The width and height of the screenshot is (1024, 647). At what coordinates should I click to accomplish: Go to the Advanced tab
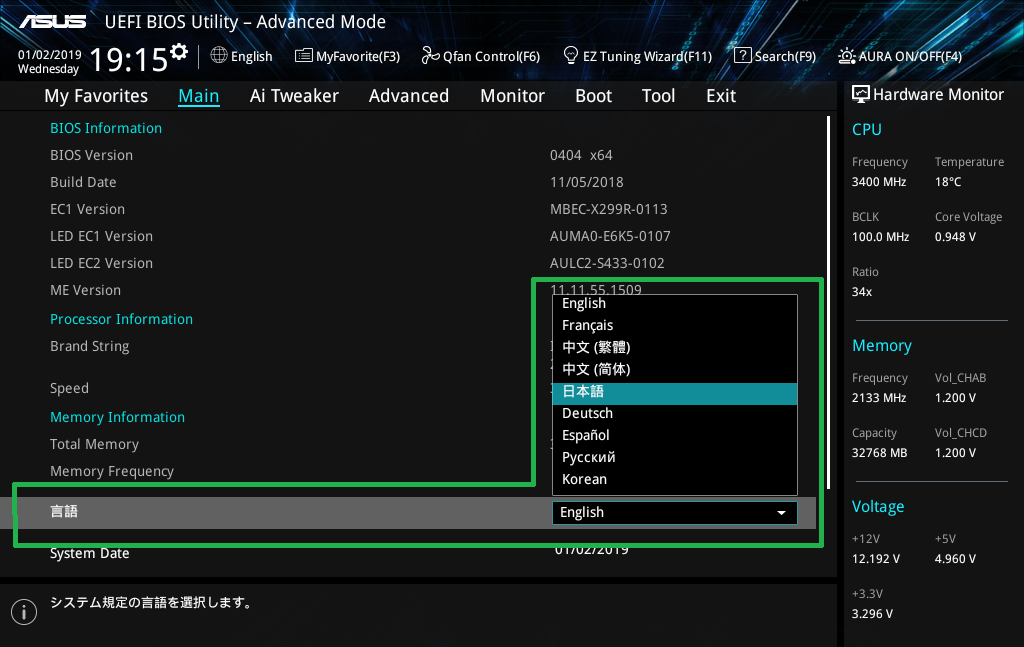pos(409,96)
